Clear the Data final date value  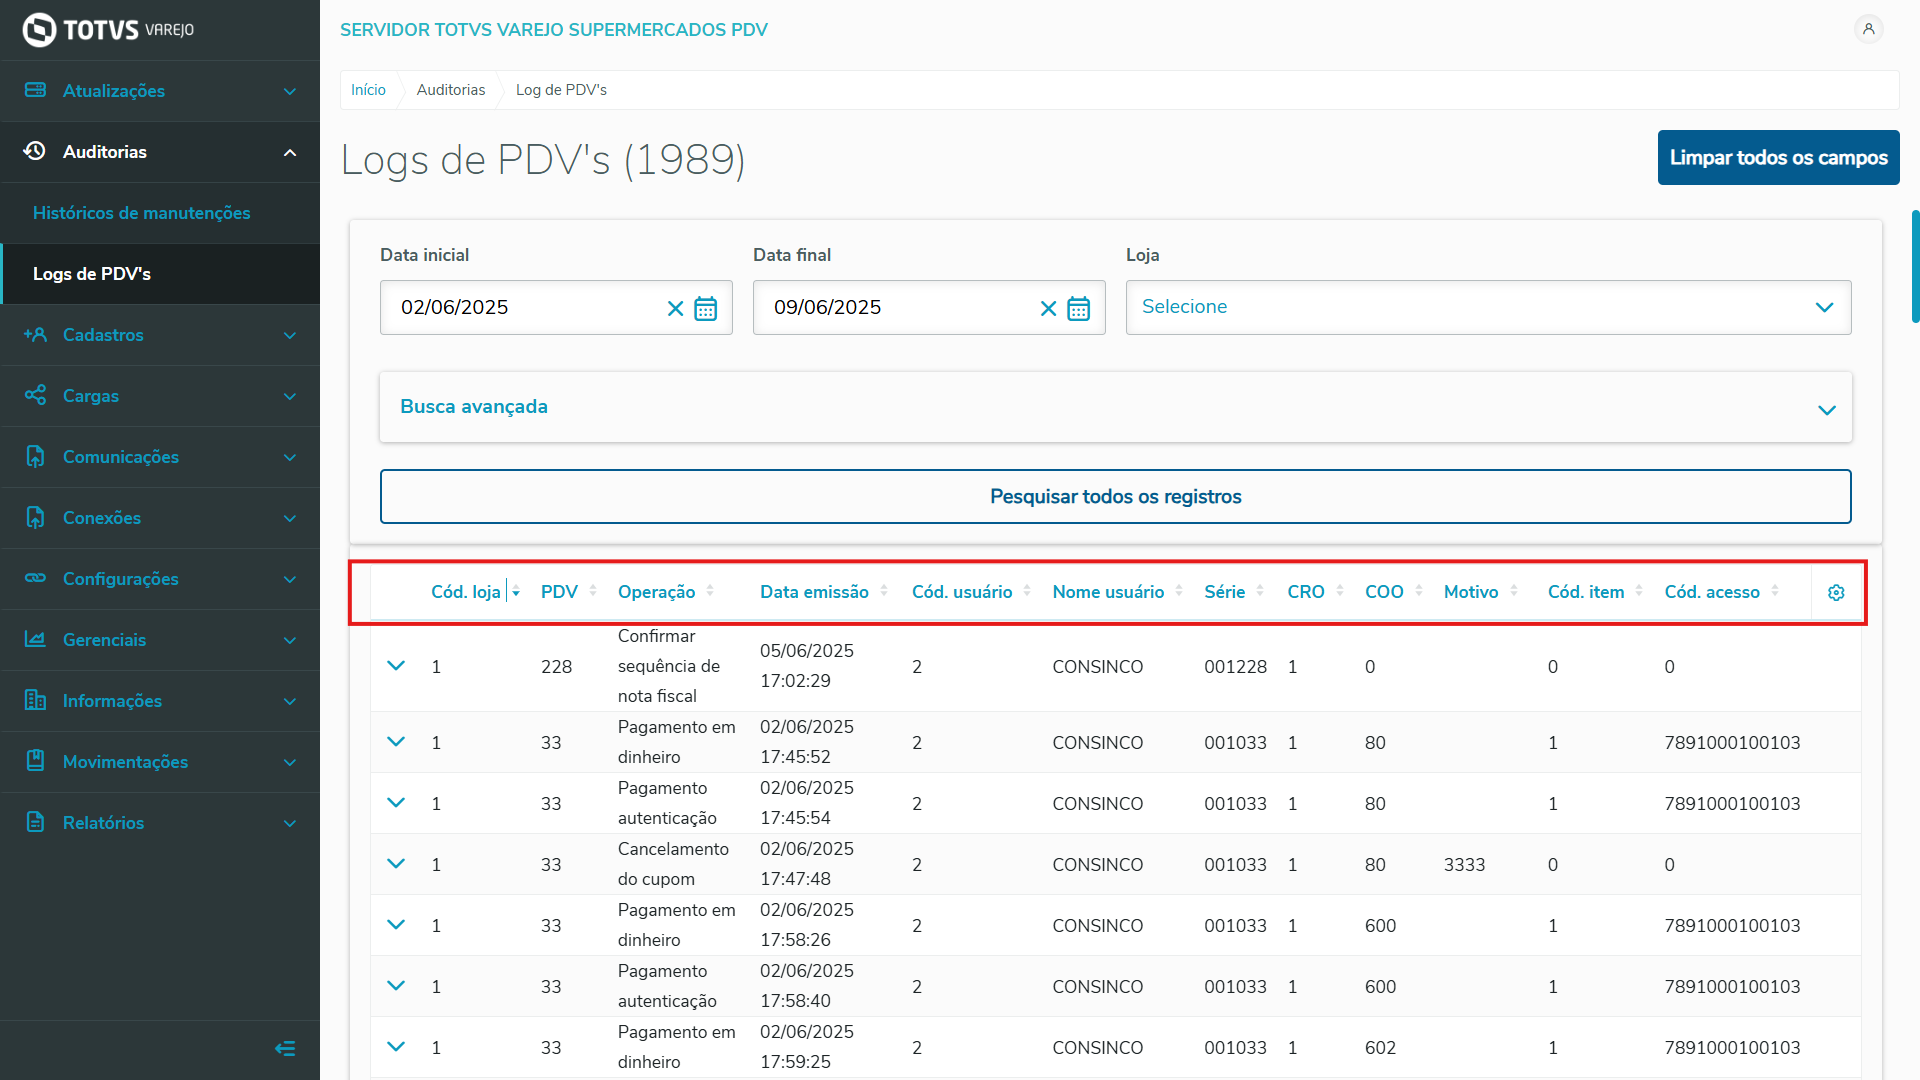coord(1048,308)
